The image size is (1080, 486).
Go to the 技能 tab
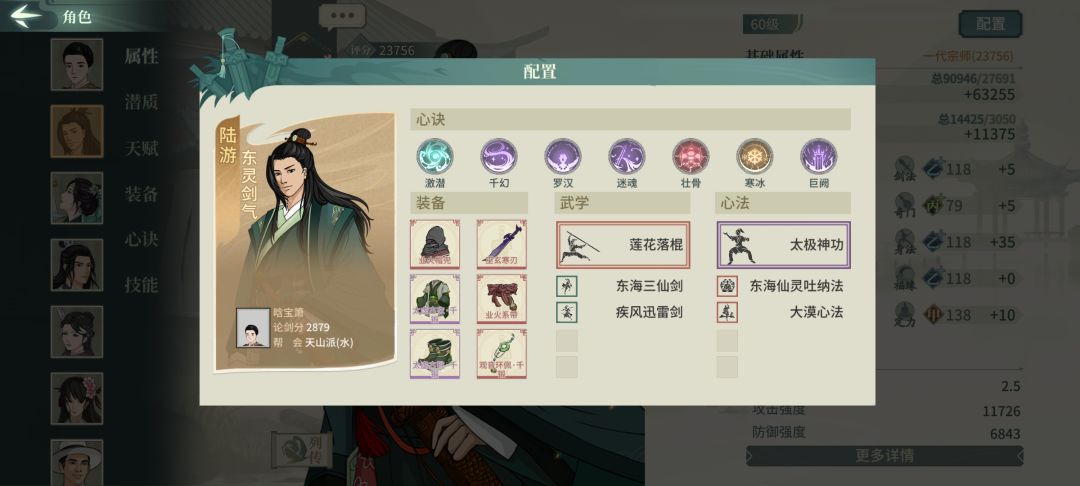tap(141, 284)
